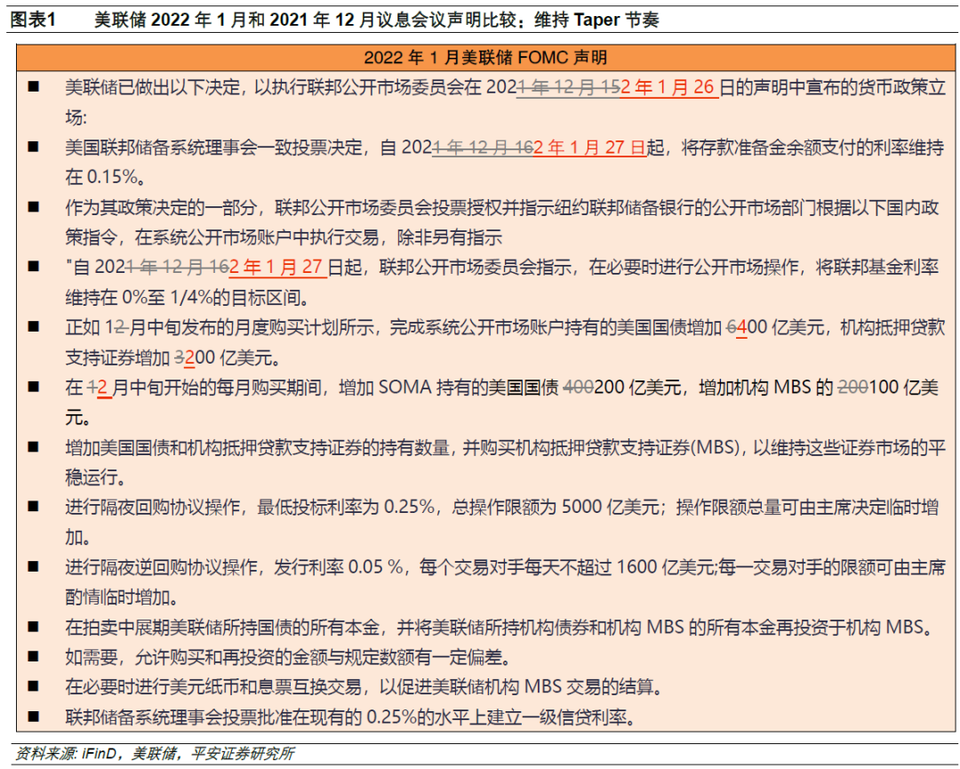Click the line starting '在拍卖中展期美联储所持国债'
Viewport: 960px width, 769px height.
point(501,628)
